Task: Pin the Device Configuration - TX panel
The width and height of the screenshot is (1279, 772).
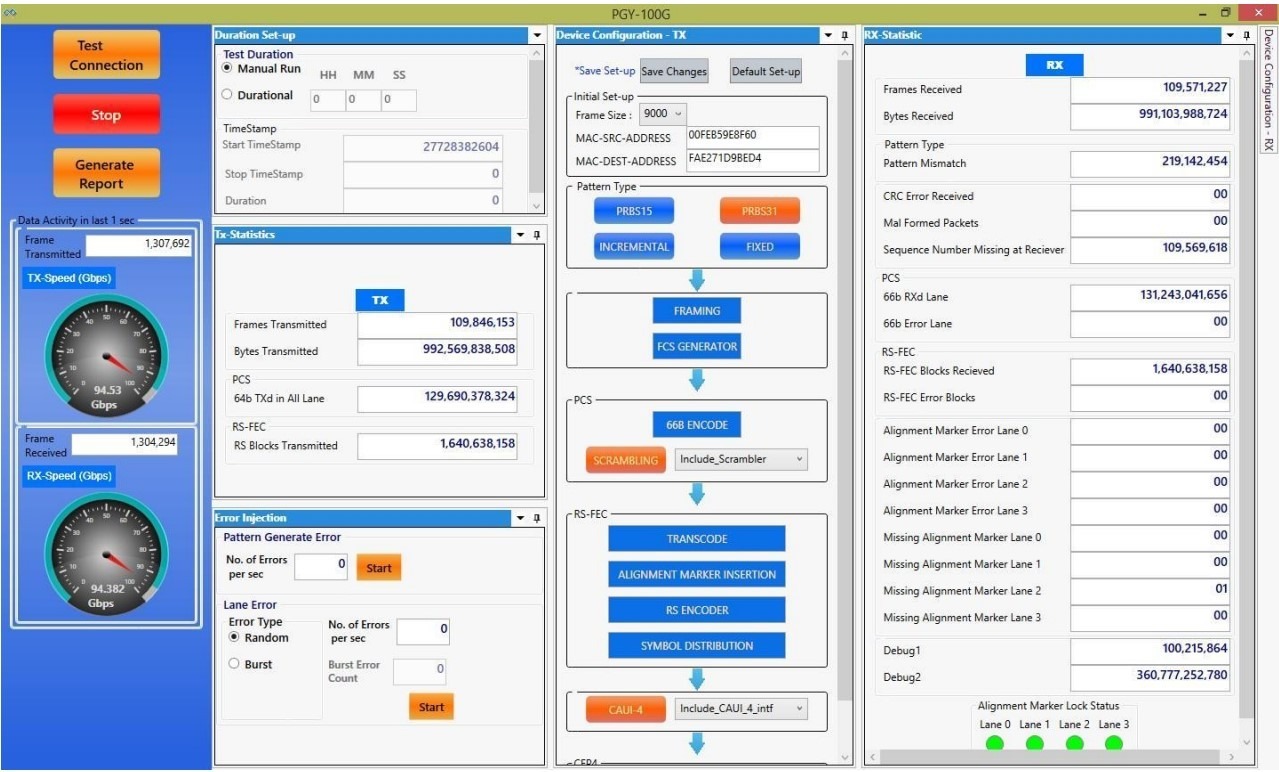Action: [843, 34]
